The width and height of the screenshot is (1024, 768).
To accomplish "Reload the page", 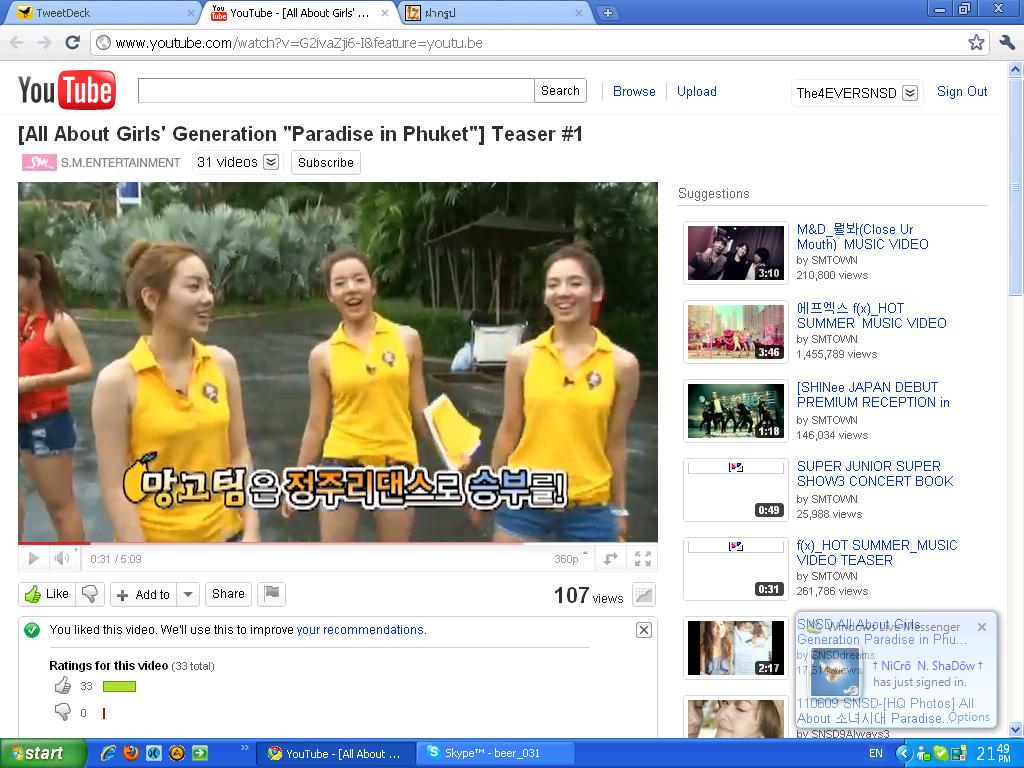I will (x=72, y=43).
